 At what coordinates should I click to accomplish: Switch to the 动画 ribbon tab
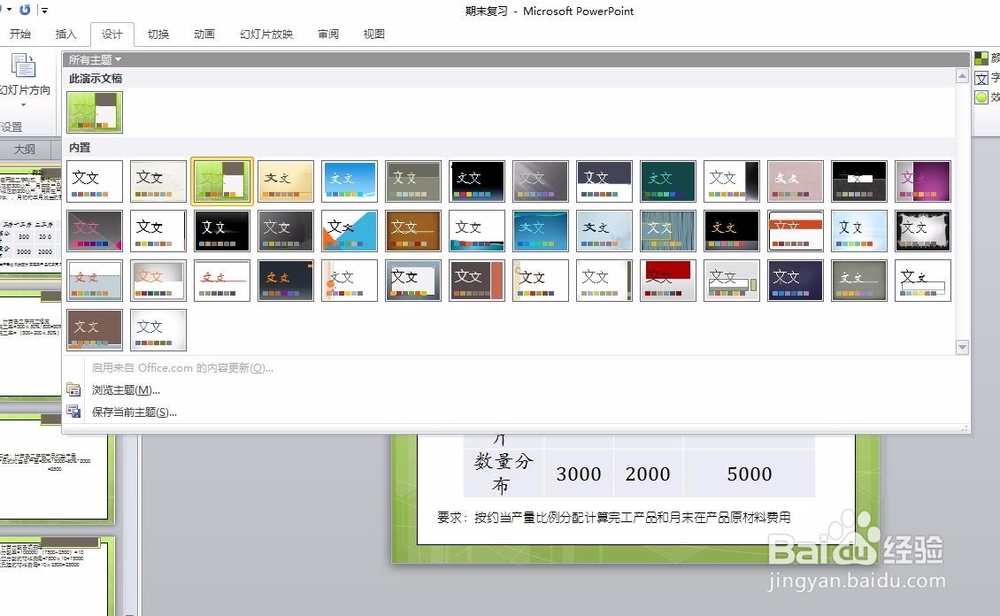[x=203, y=33]
